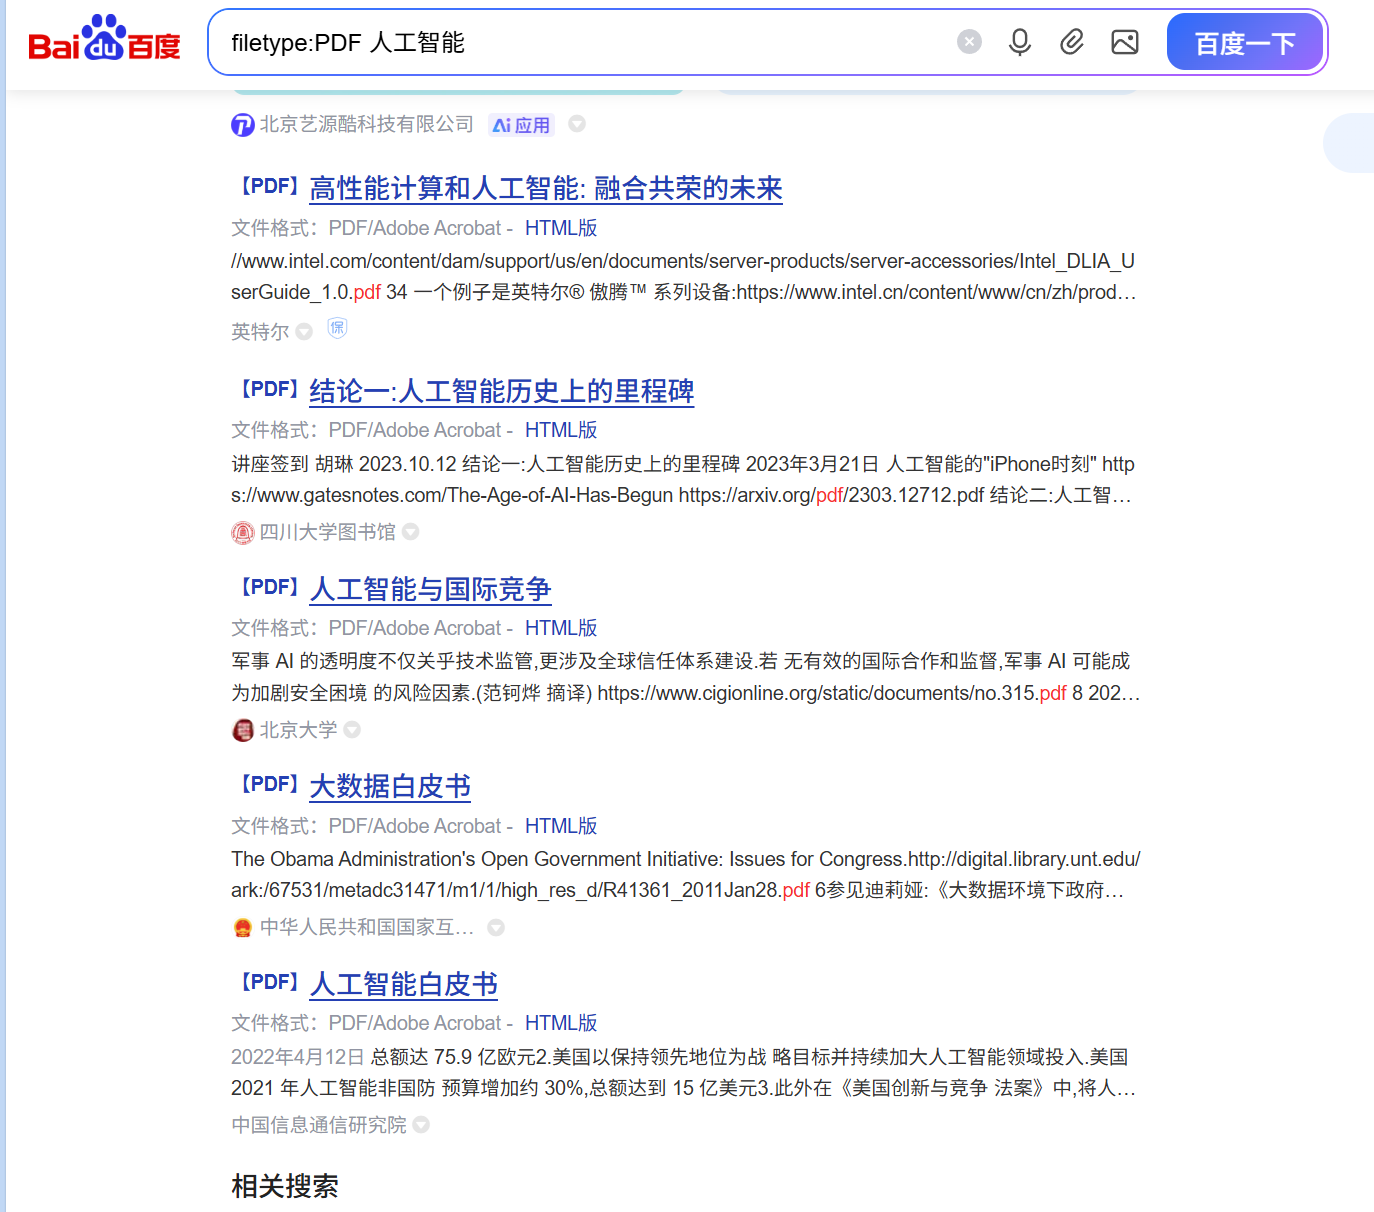This screenshot has width=1374, height=1212.
Task: Open the 人工智能与国际竞争 result
Action: [429, 591]
